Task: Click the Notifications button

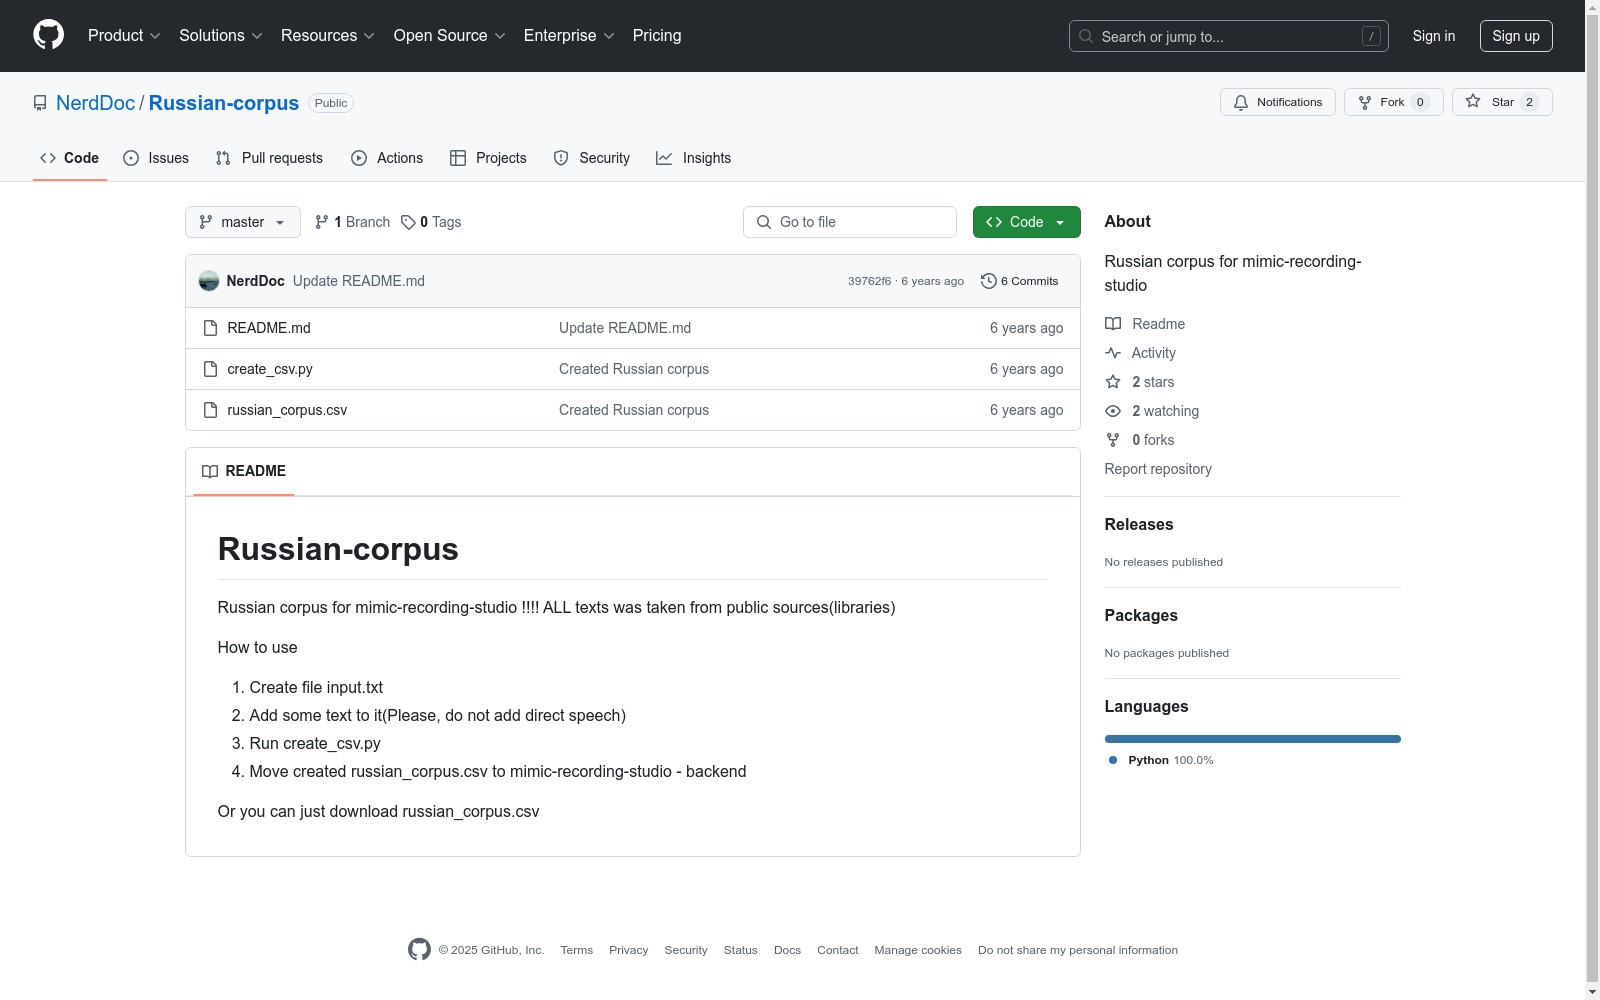Action: [1278, 102]
